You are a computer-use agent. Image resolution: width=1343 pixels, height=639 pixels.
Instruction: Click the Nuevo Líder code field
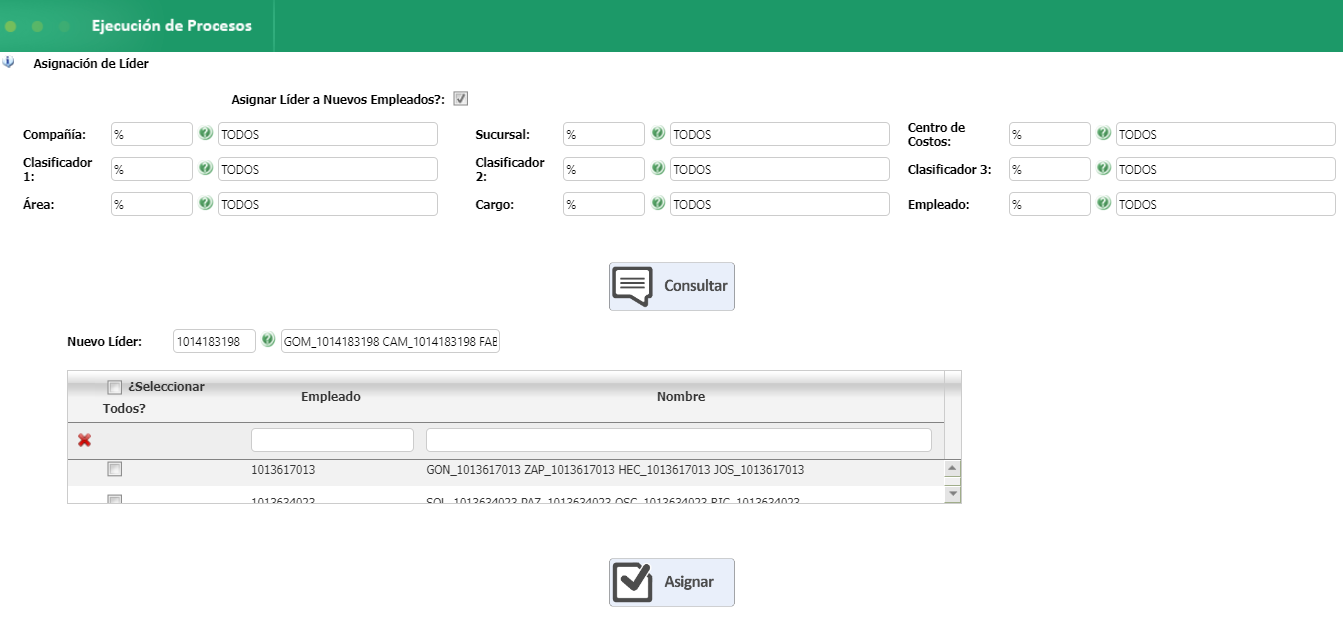coord(214,342)
